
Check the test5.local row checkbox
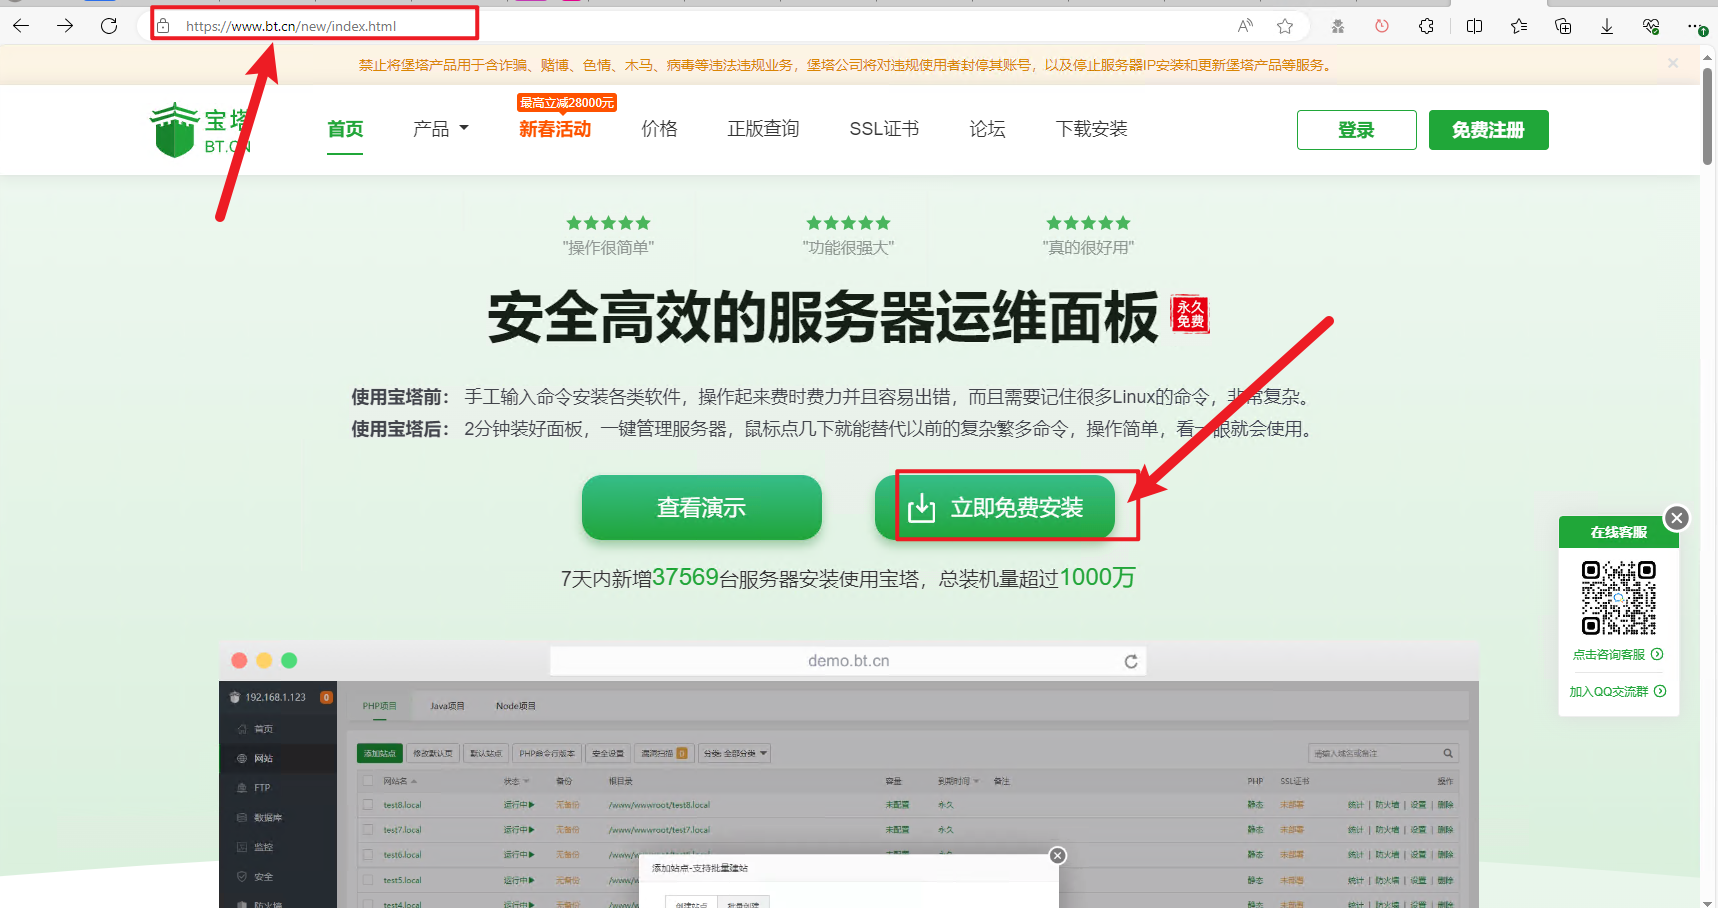[x=368, y=880]
